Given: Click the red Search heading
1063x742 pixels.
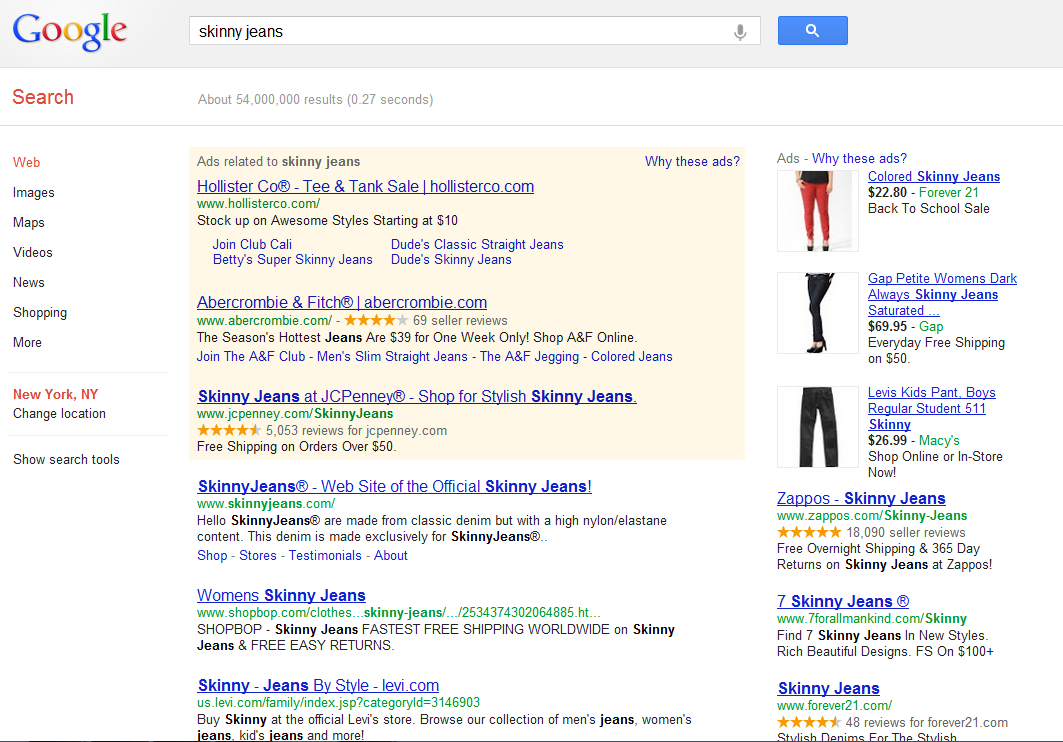Looking at the screenshot, I should point(43,97).
